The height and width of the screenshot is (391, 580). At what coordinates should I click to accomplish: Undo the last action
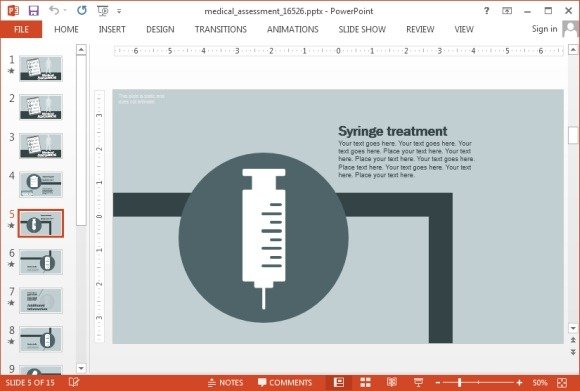(x=54, y=10)
